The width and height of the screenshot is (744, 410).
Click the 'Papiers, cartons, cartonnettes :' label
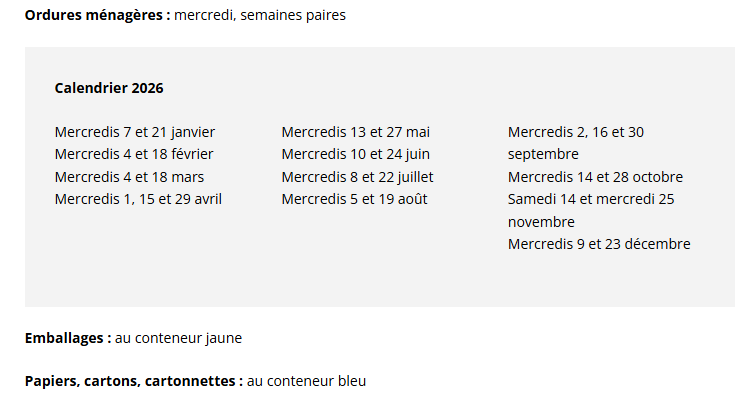(134, 381)
